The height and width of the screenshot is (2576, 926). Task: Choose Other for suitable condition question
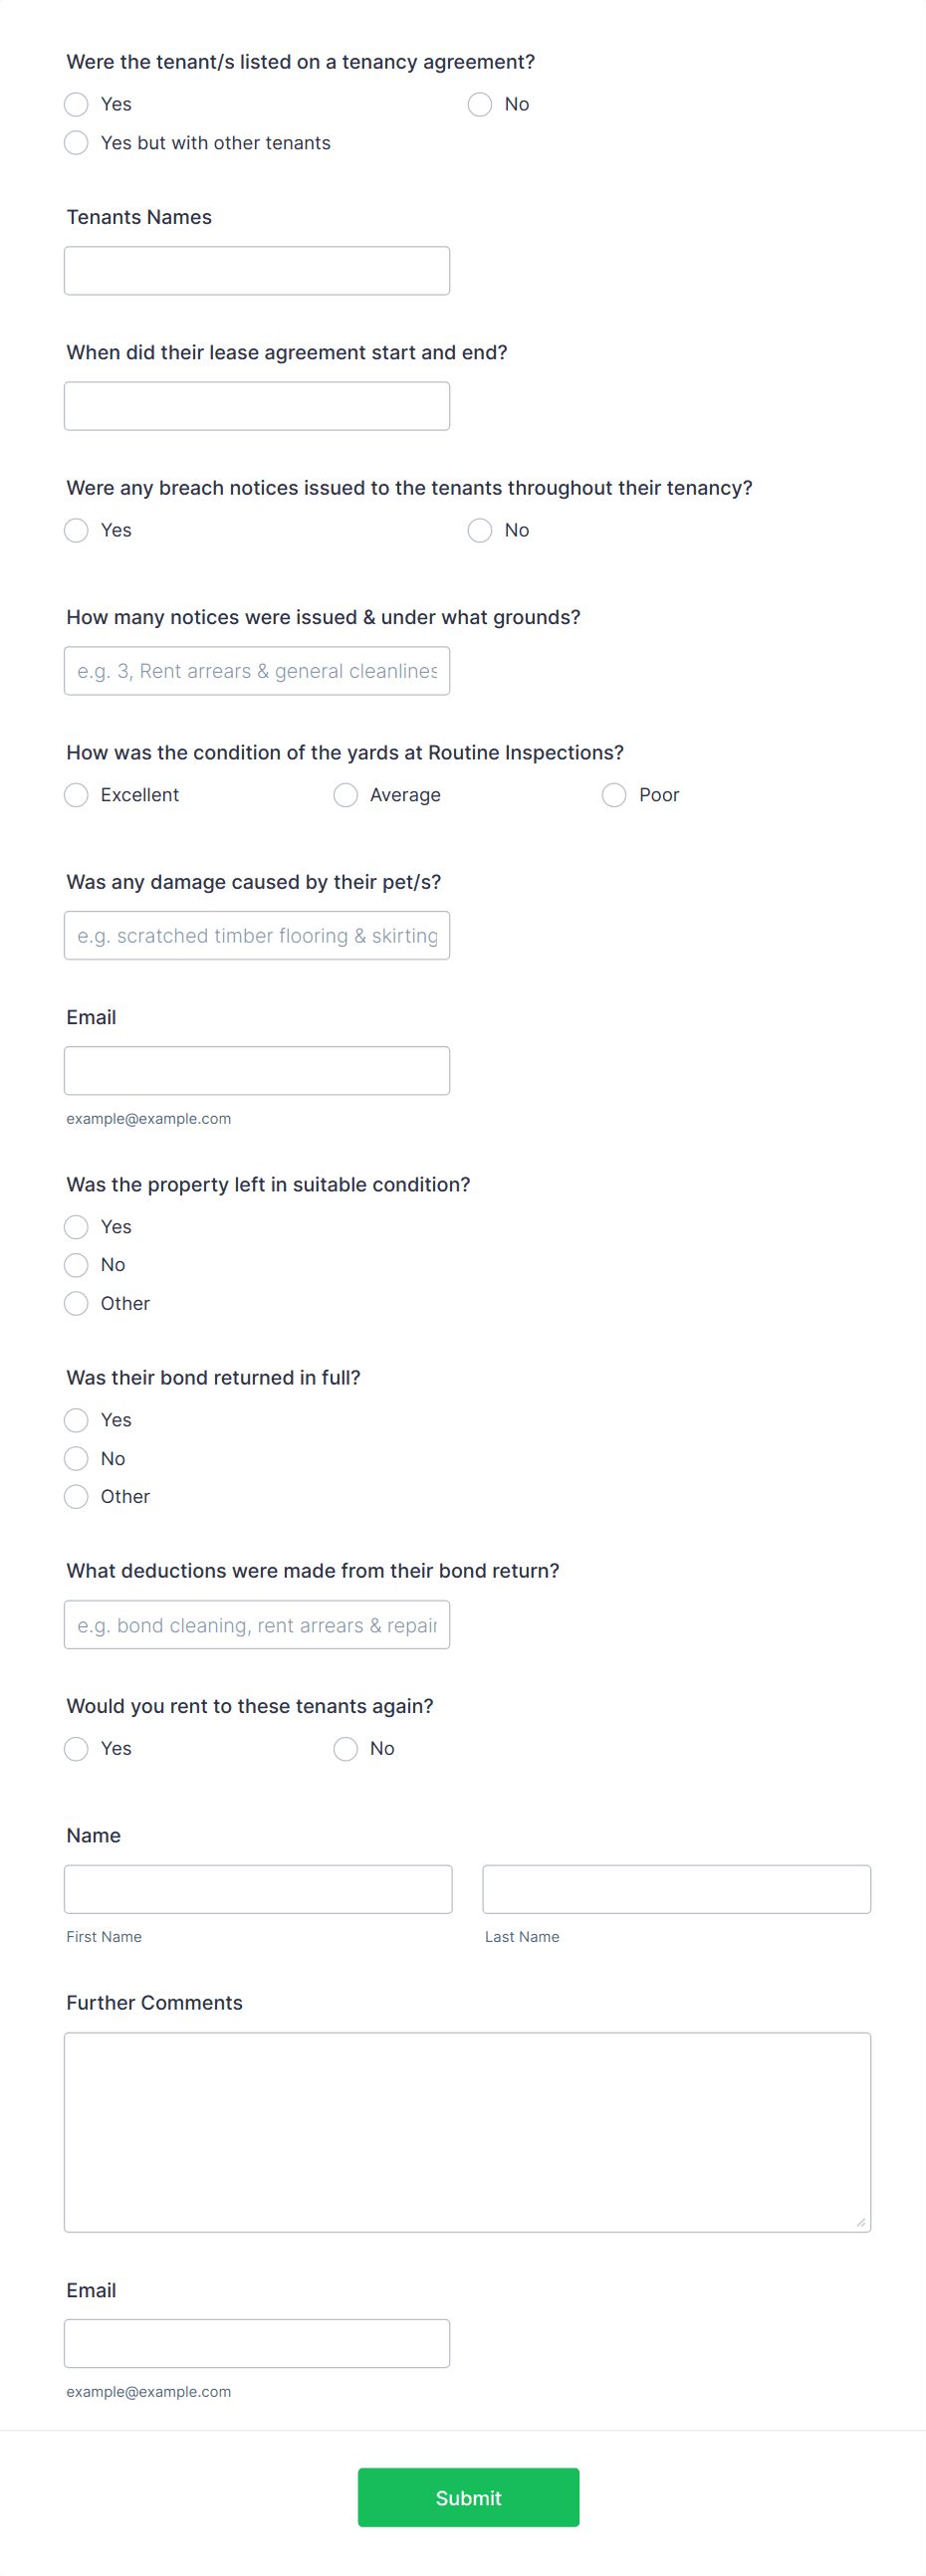(x=76, y=1303)
